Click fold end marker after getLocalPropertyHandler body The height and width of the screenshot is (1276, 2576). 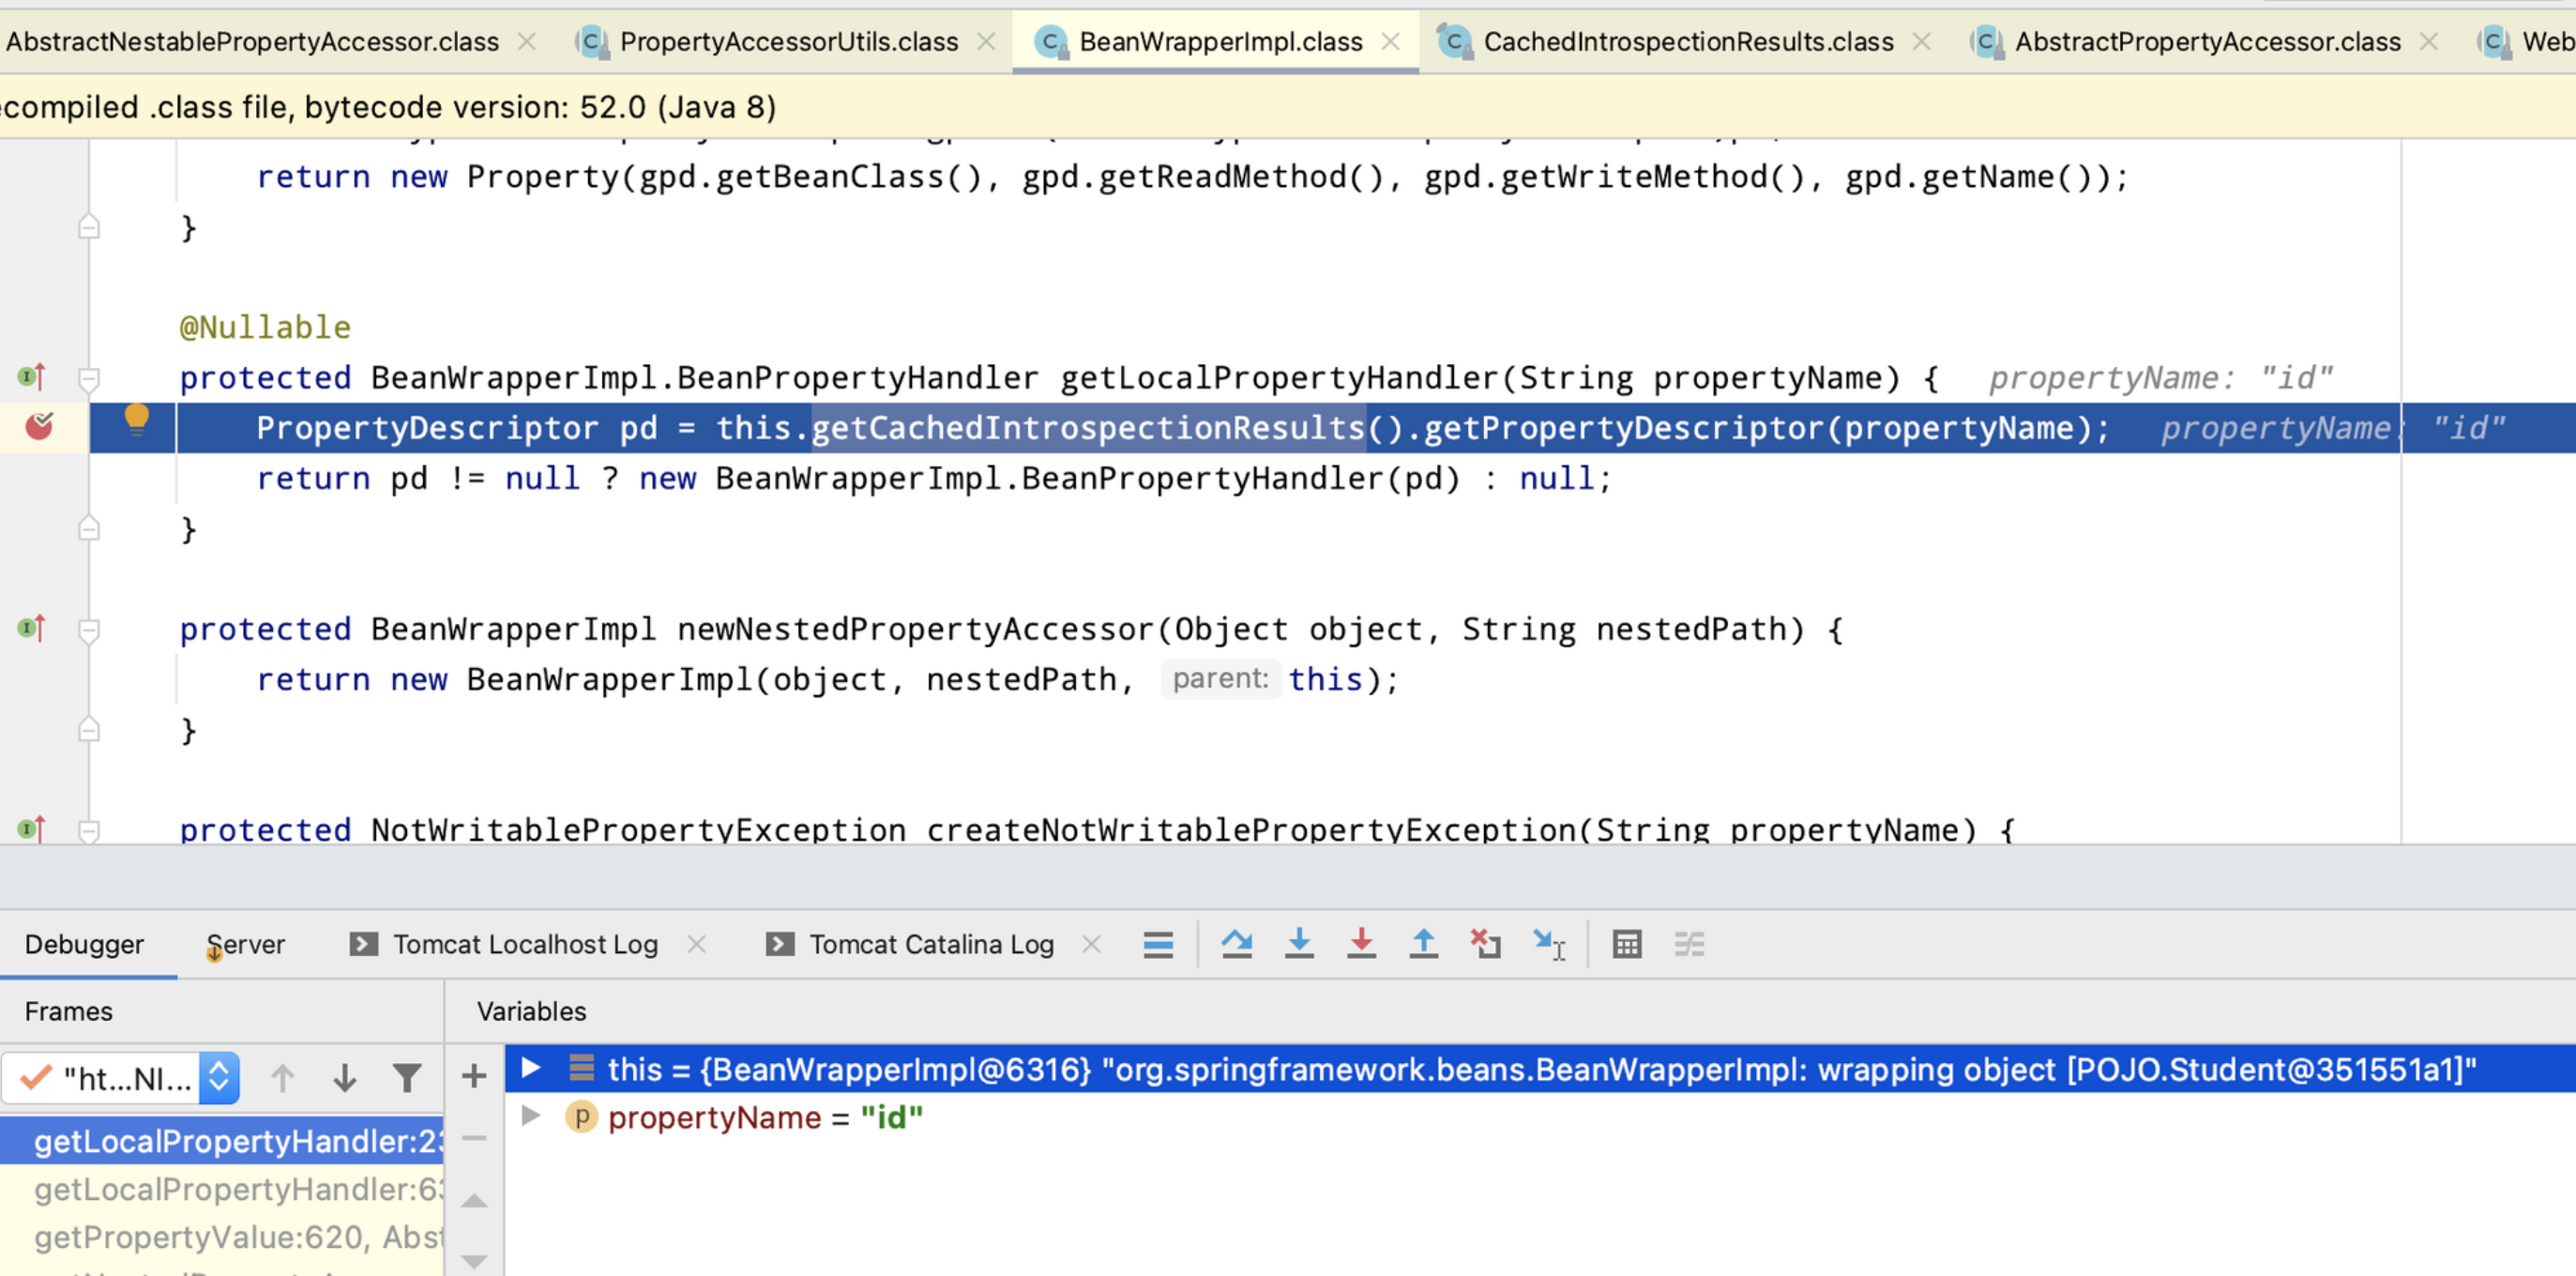pos(89,528)
